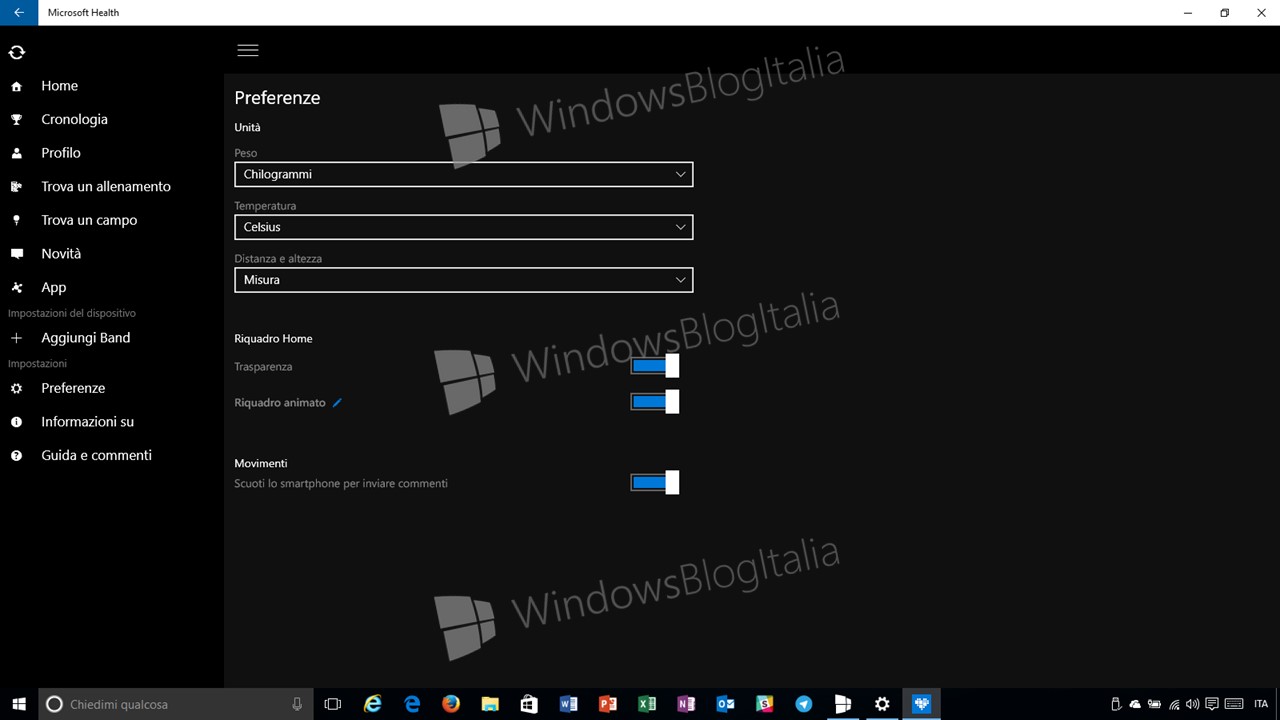Click the ITA language indicator

(1261, 704)
